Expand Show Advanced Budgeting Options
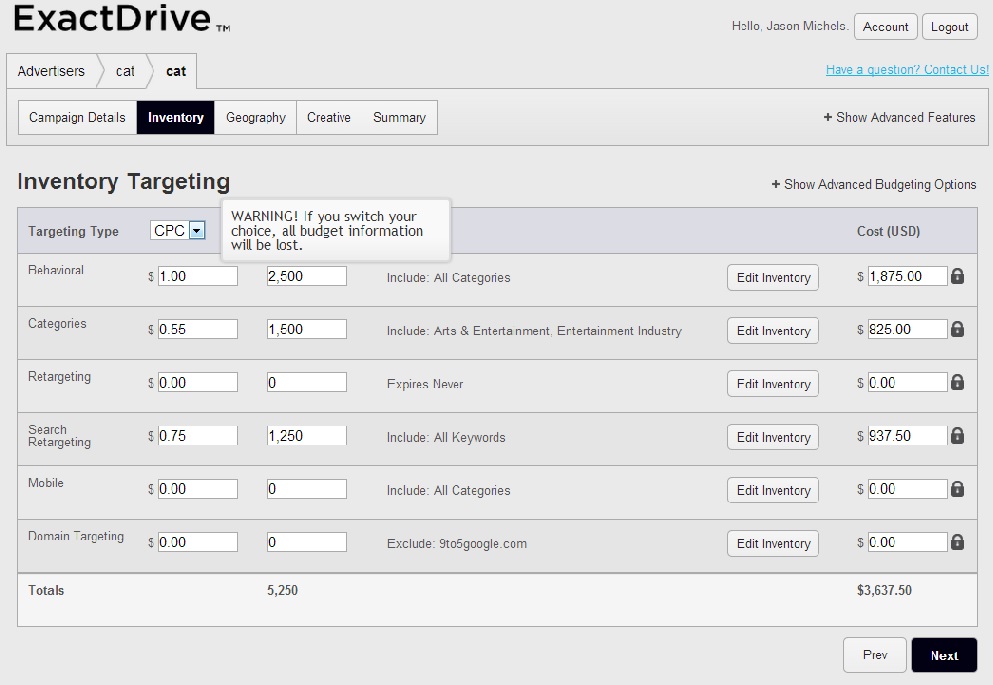 [x=873, y=184]
